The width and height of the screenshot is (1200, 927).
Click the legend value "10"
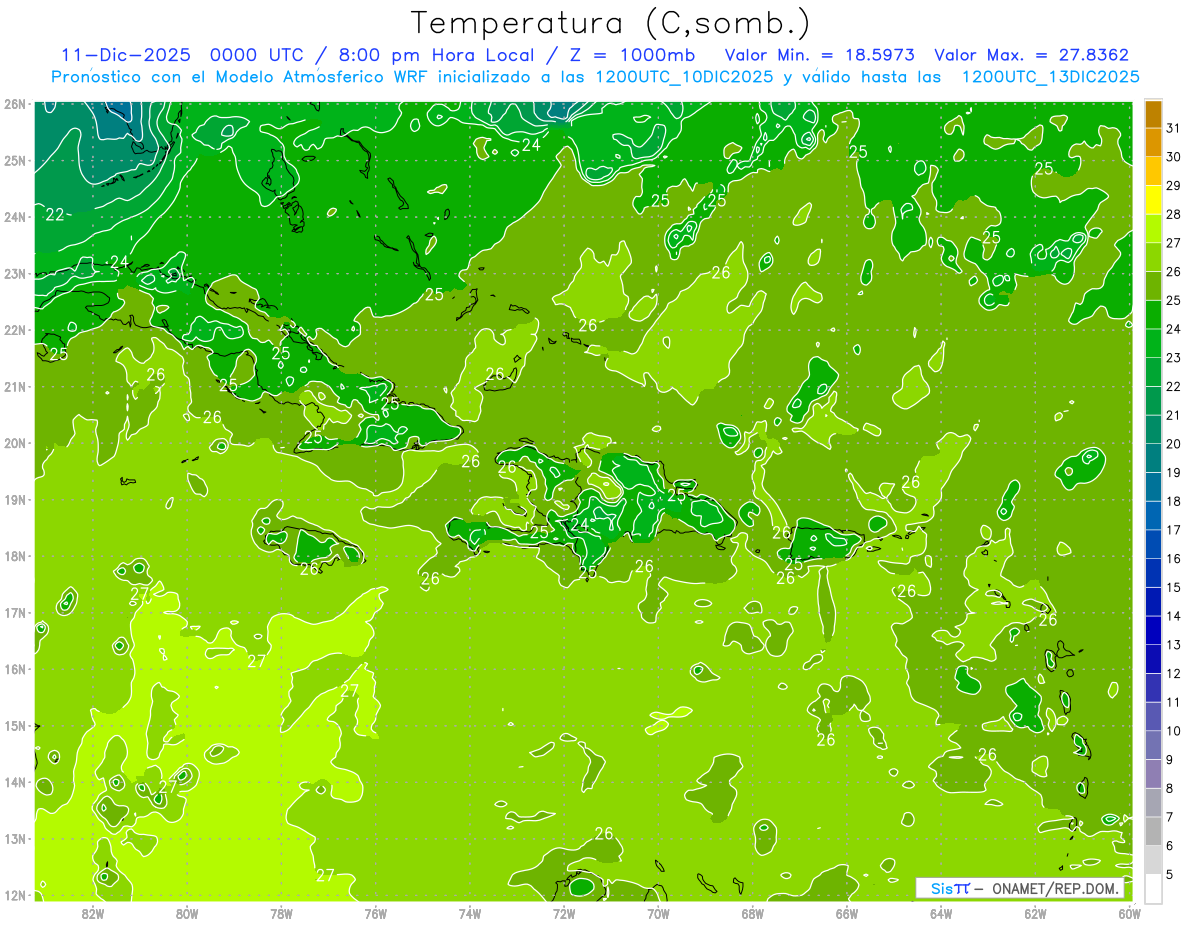pyautogui.click(x=1174, y=731)
